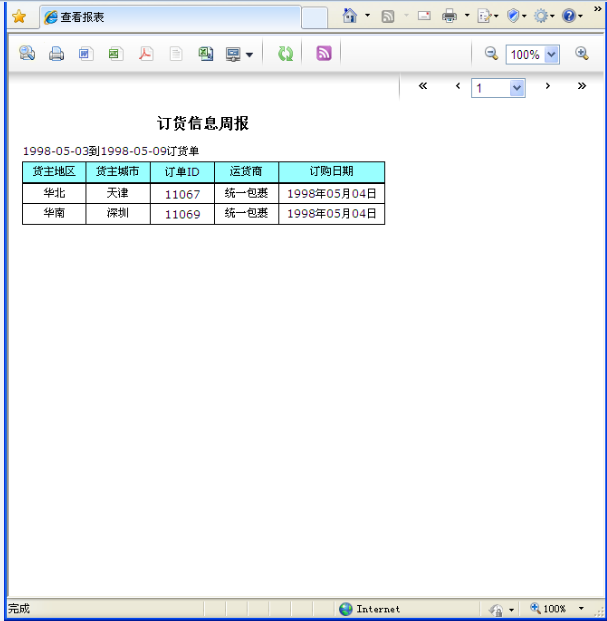Screen dimensions: 607x621
Task: Go to the next report page
Action: tap(548, 86)
